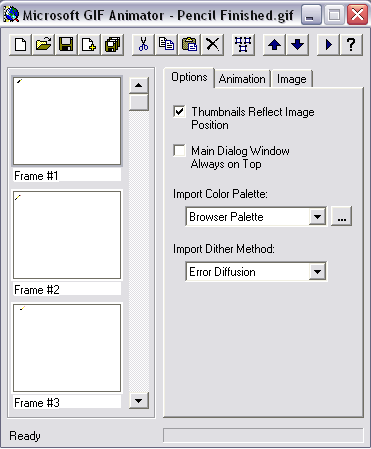Uncheck Thumbnails Reflect Image Position
Screen dimensions: 371x449
pos(179,111)
